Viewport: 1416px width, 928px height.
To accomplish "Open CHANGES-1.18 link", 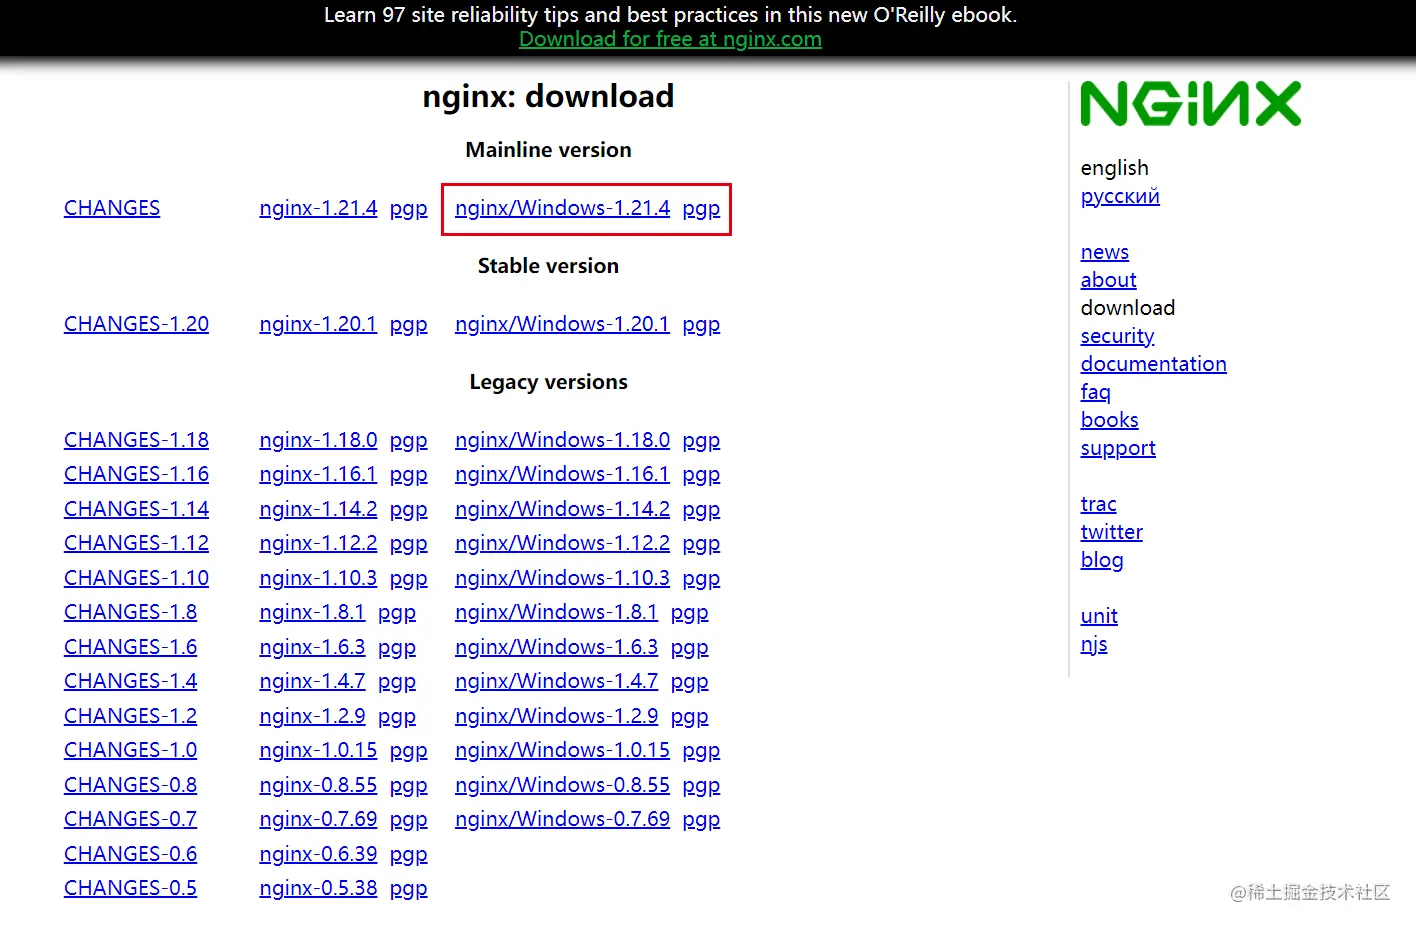I will pyautogui.click(x=136, y=440).
